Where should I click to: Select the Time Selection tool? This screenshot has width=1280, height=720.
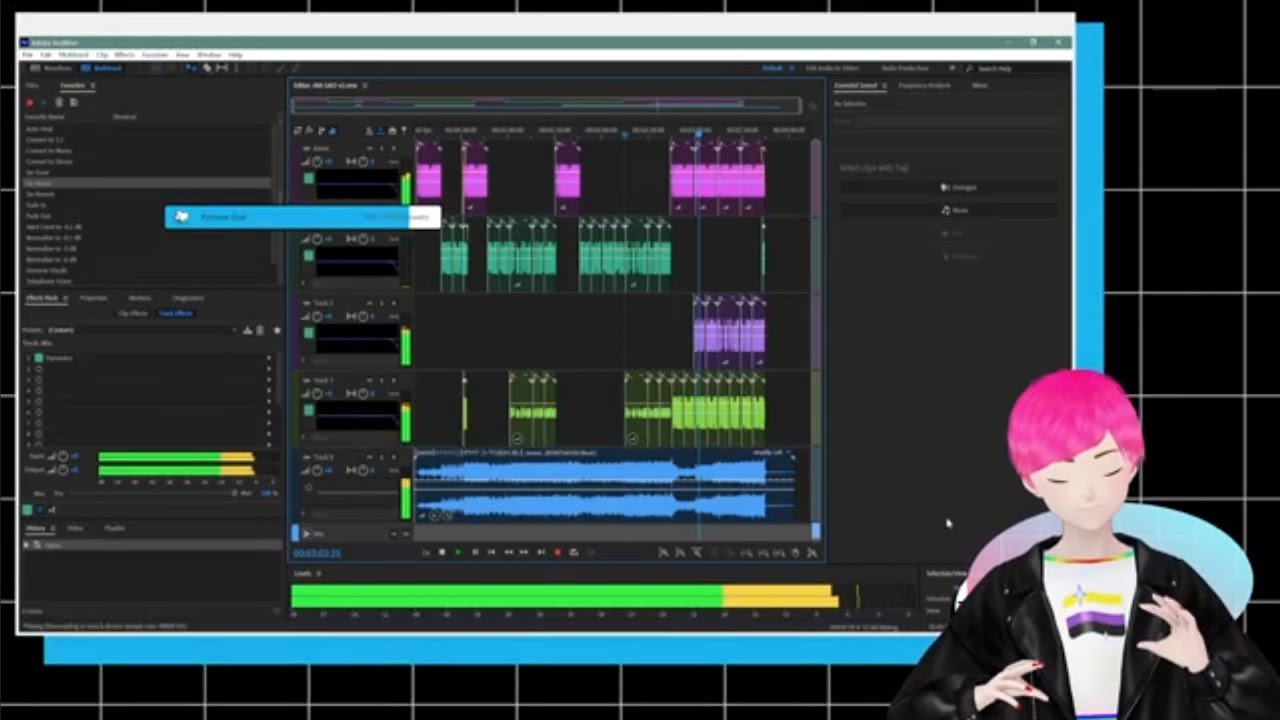[x=237, y=68]
